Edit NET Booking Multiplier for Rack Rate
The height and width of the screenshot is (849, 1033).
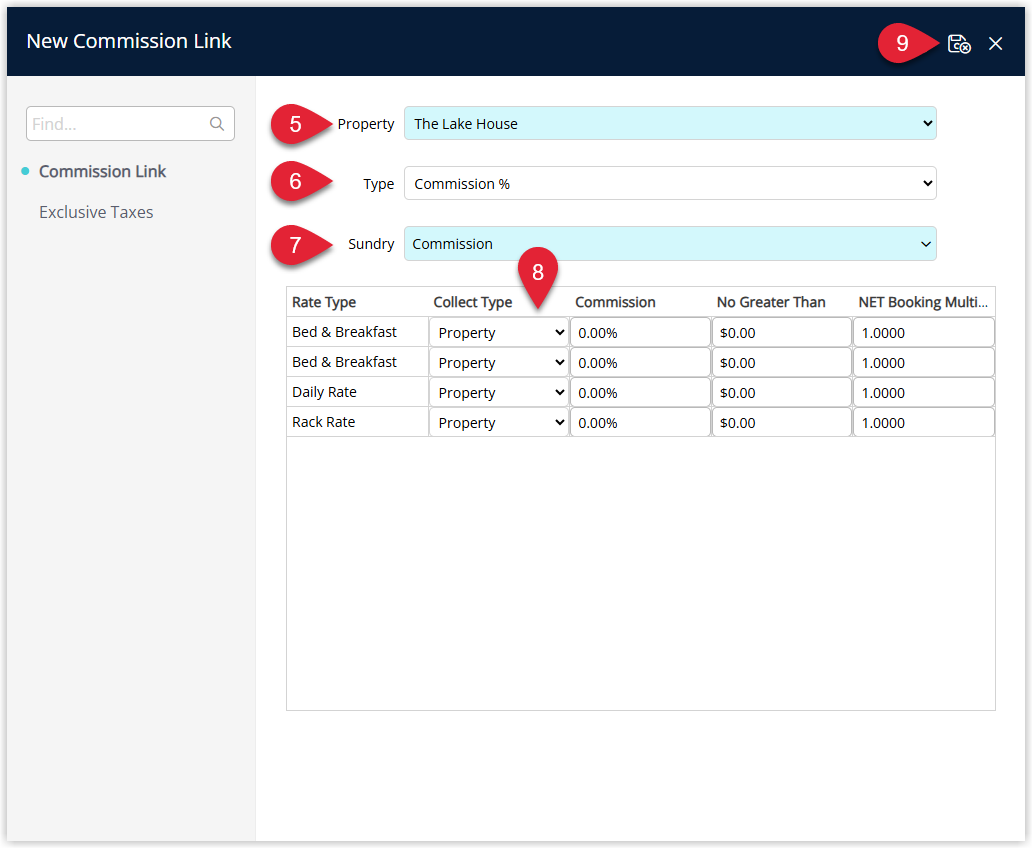(924, 423)
